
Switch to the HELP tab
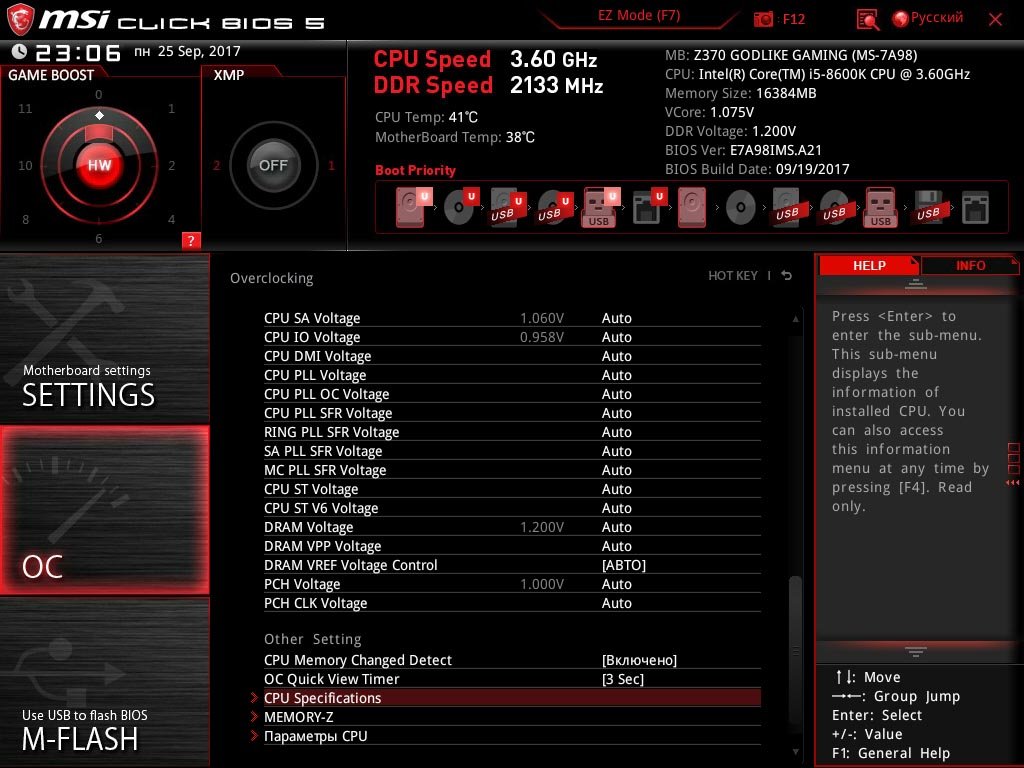(869, 265)
